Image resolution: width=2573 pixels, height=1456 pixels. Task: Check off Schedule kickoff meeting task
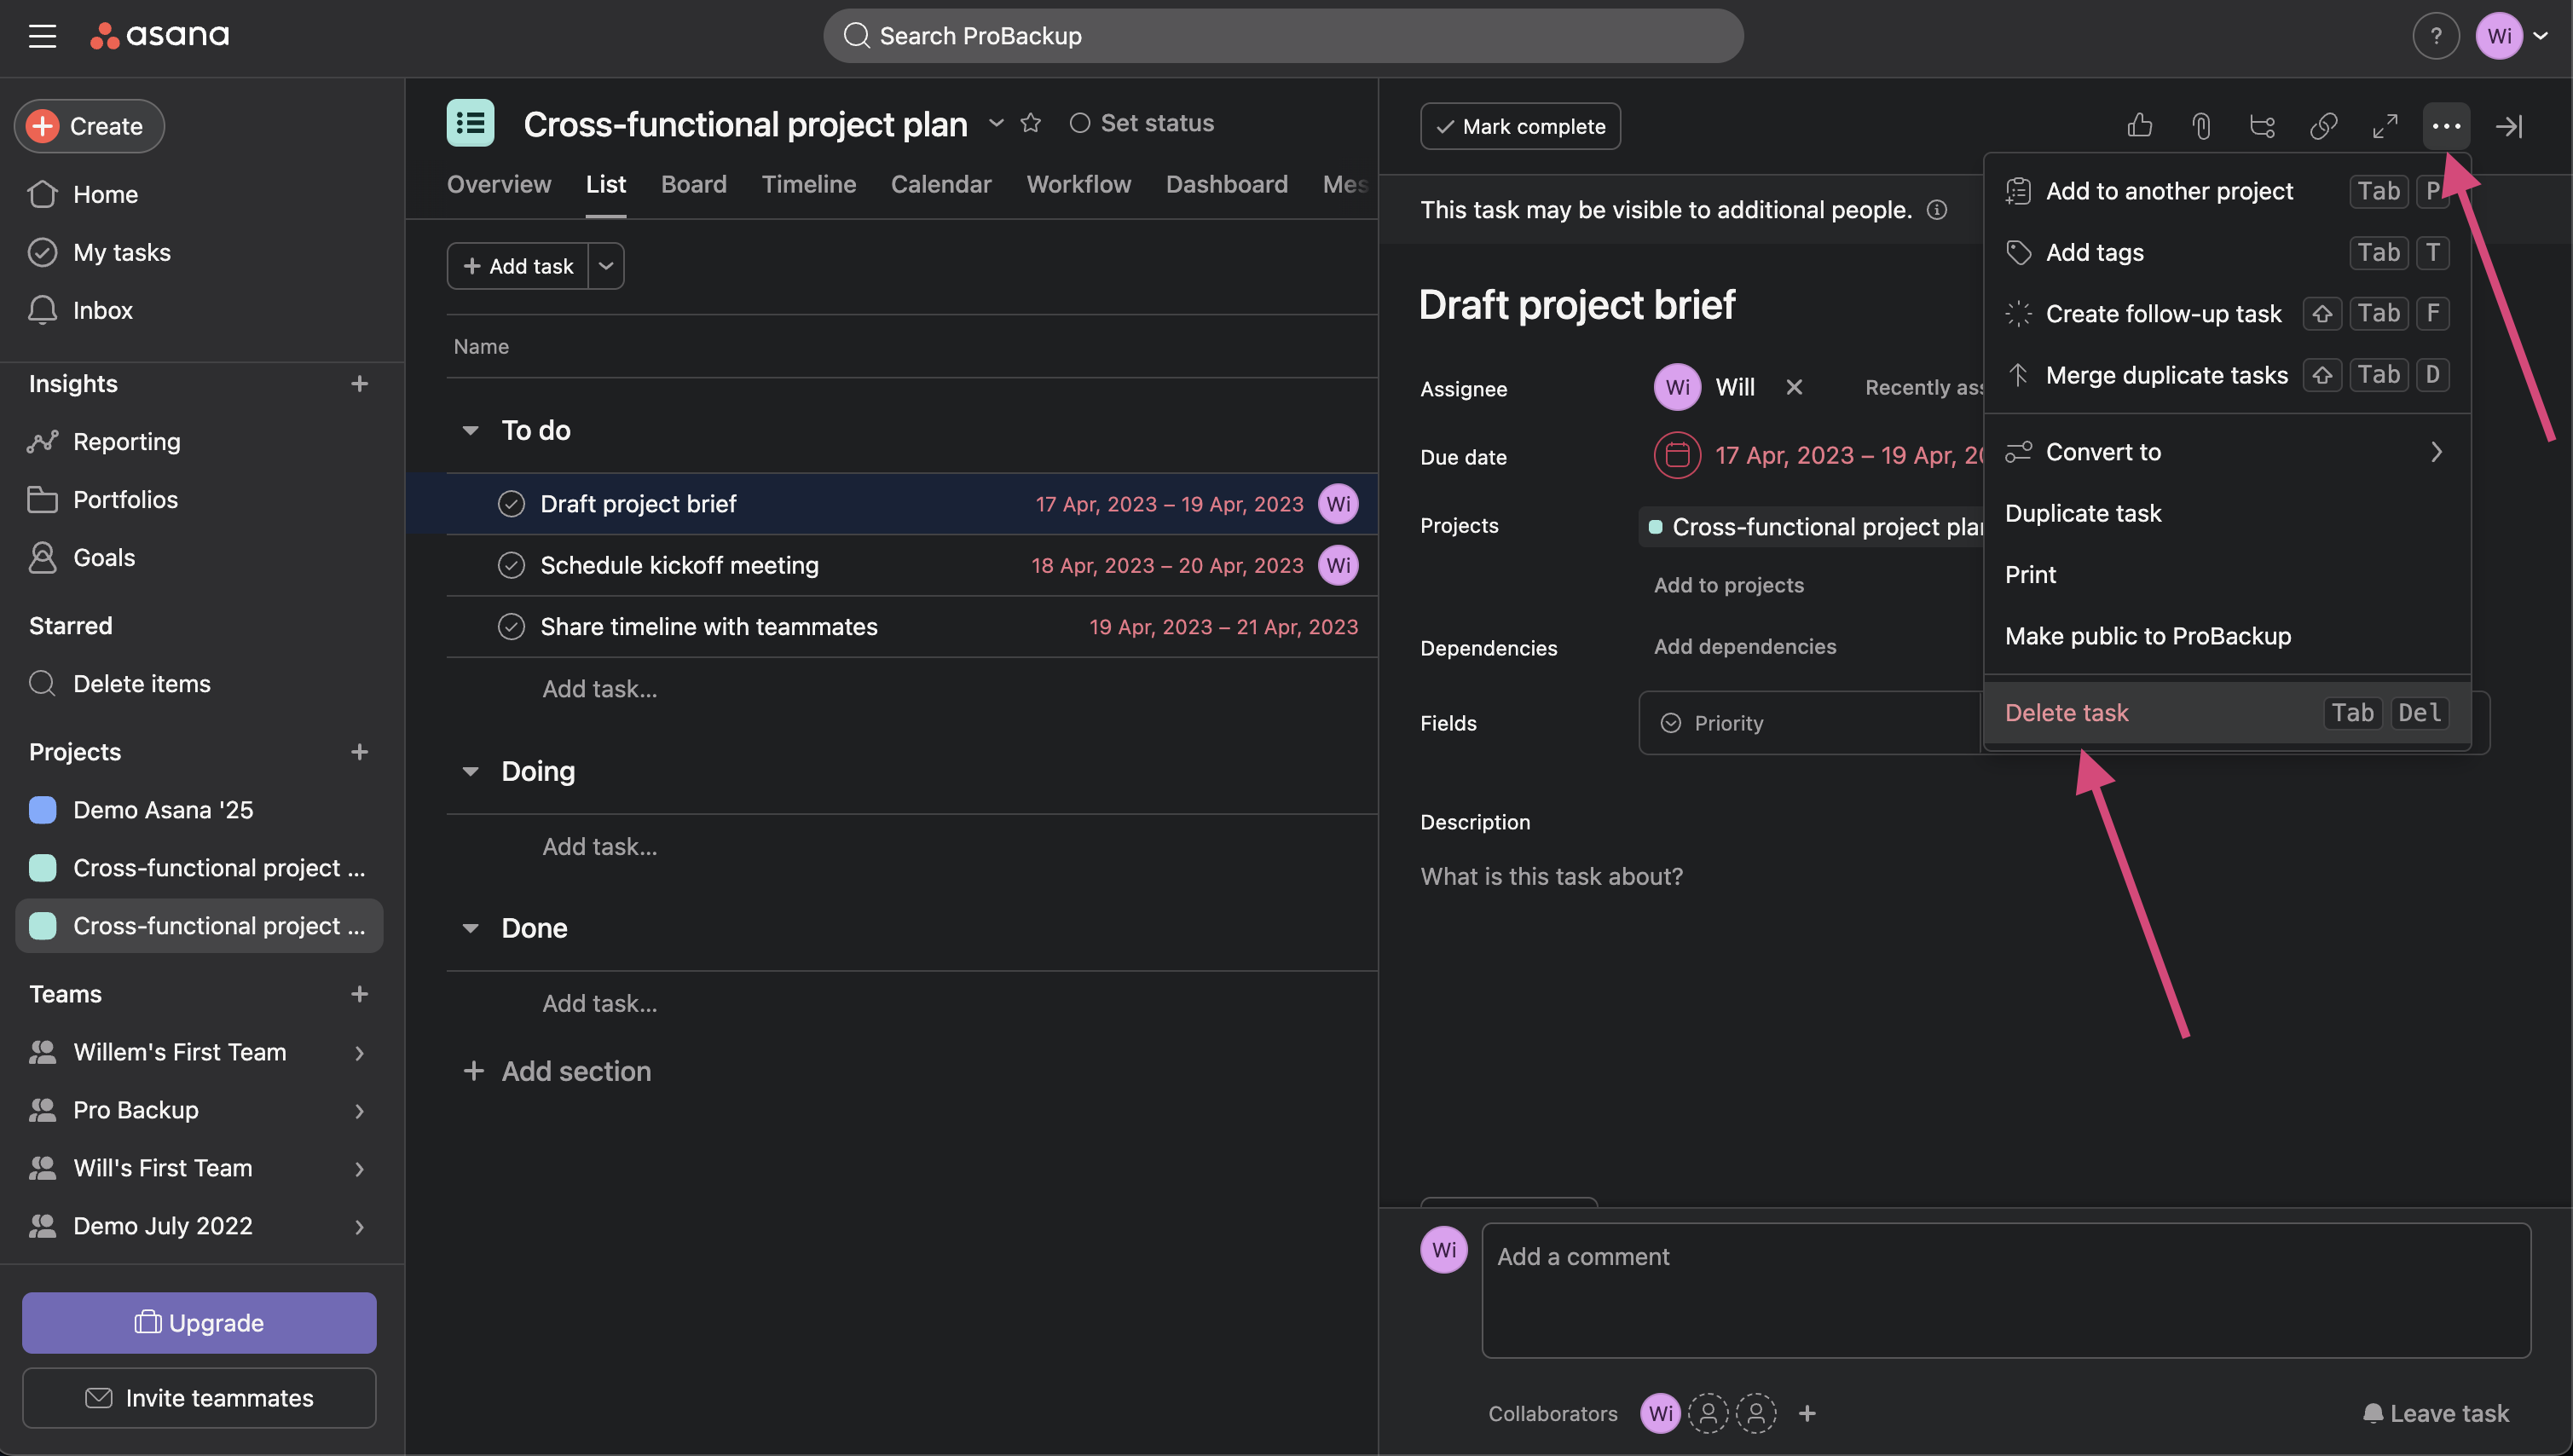[x=511, y=565]
